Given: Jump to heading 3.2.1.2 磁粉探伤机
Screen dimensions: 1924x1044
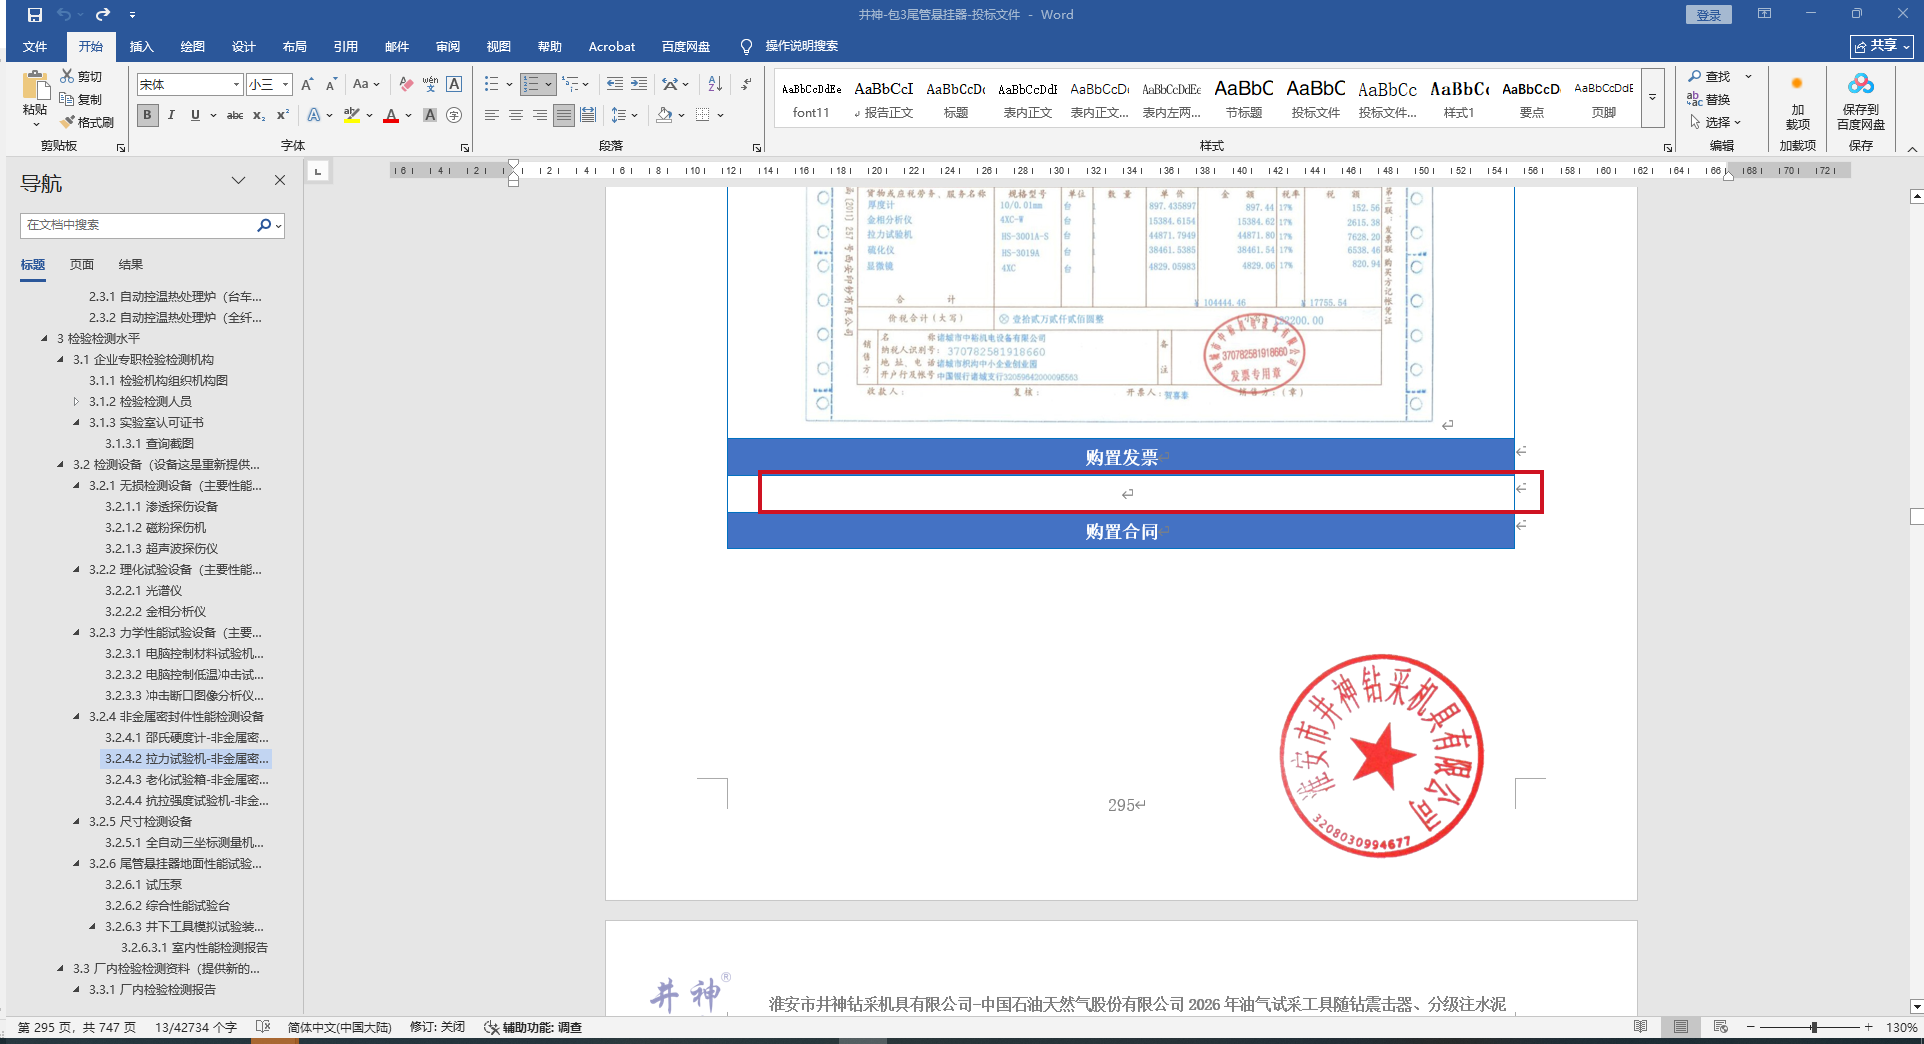Looking at the screenshot, I should (156, 527).
